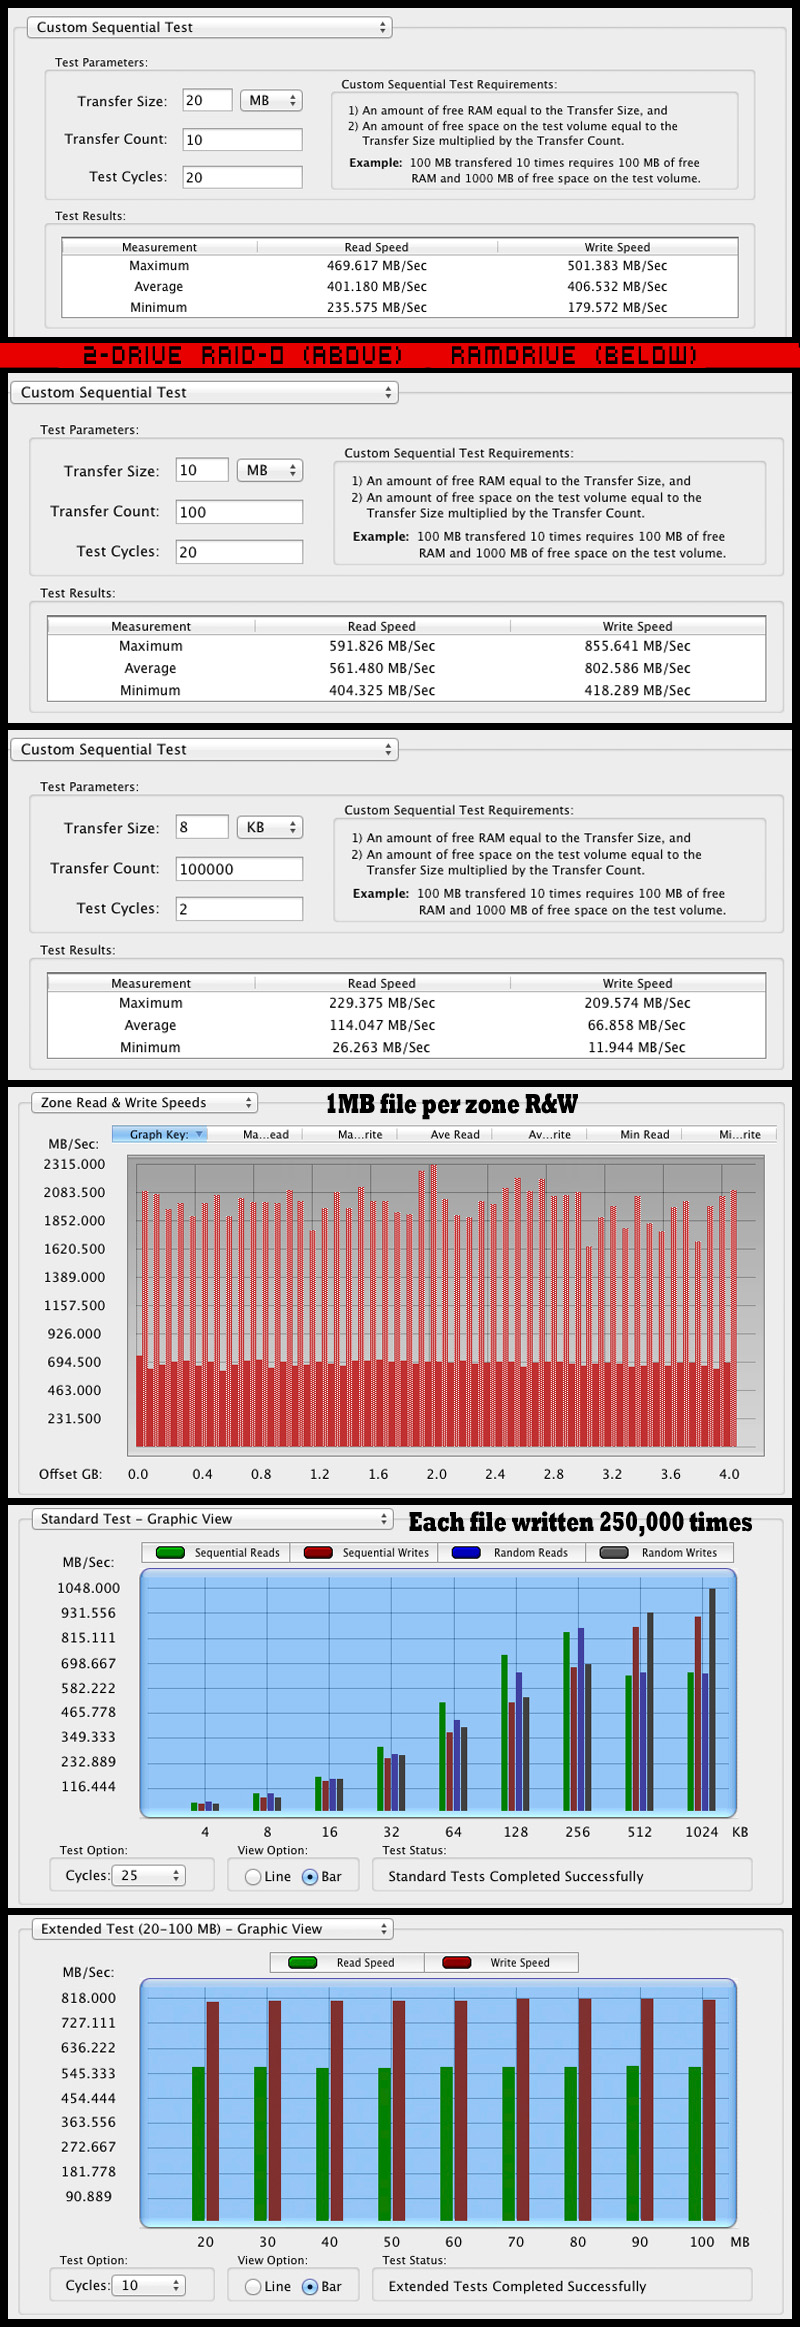Click the Transfer Count field showing 10
Screen dimensions: 800x2327
coord(242,139)
